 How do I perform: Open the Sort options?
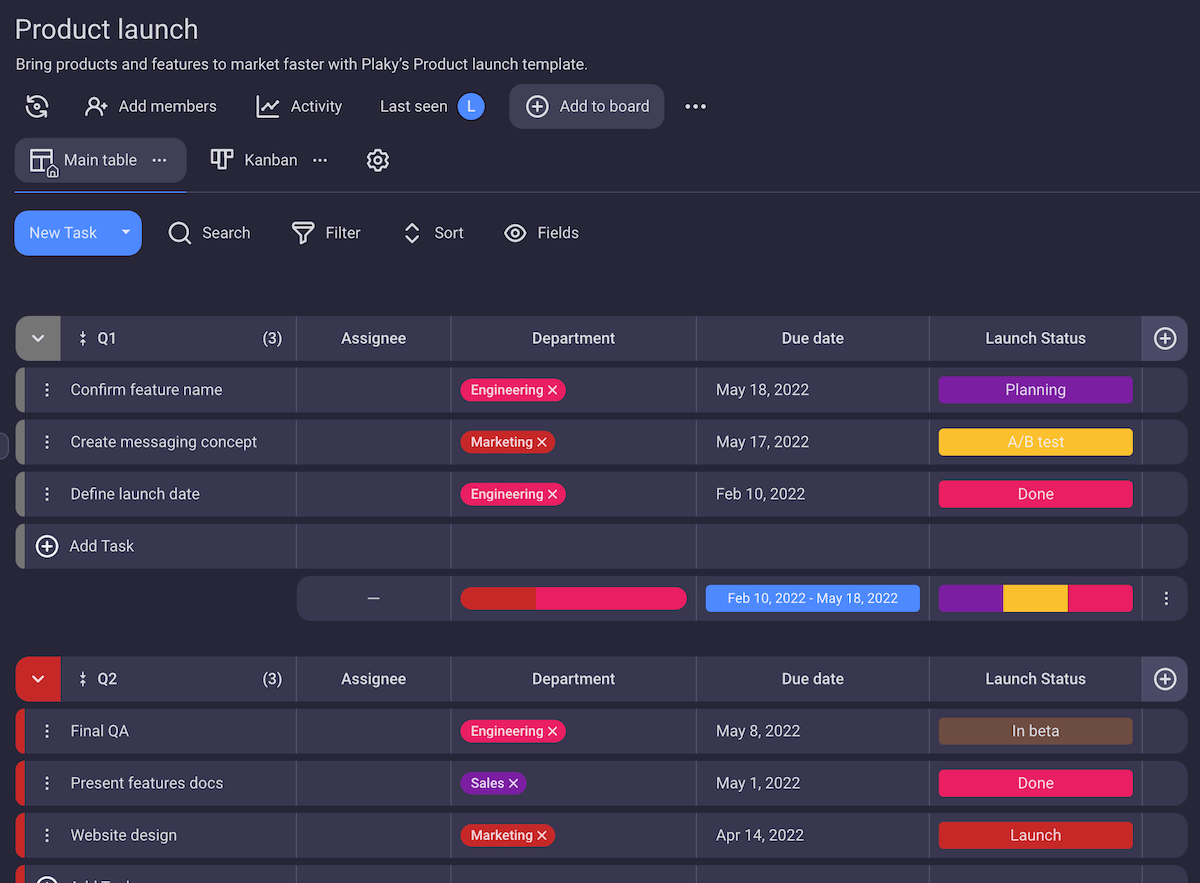433,233
